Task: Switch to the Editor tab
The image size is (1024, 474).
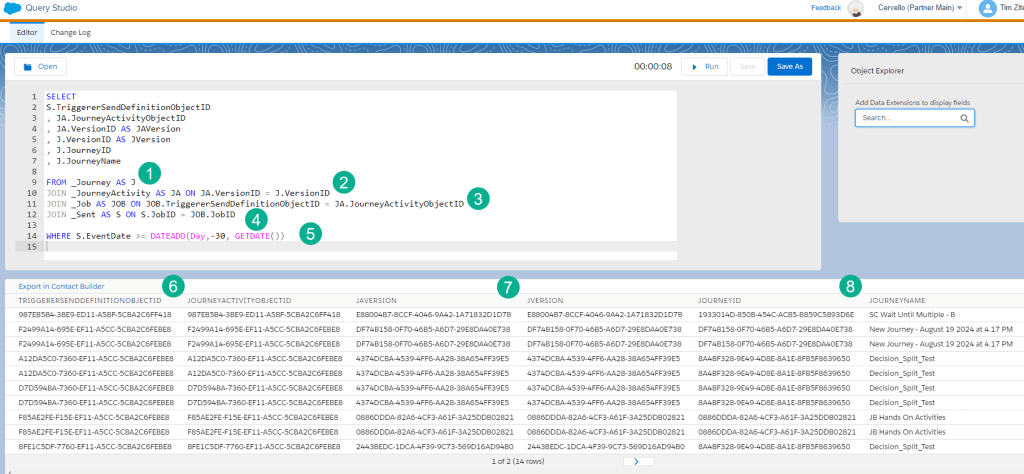Action: pyautogui.click(x=27, y=32)
